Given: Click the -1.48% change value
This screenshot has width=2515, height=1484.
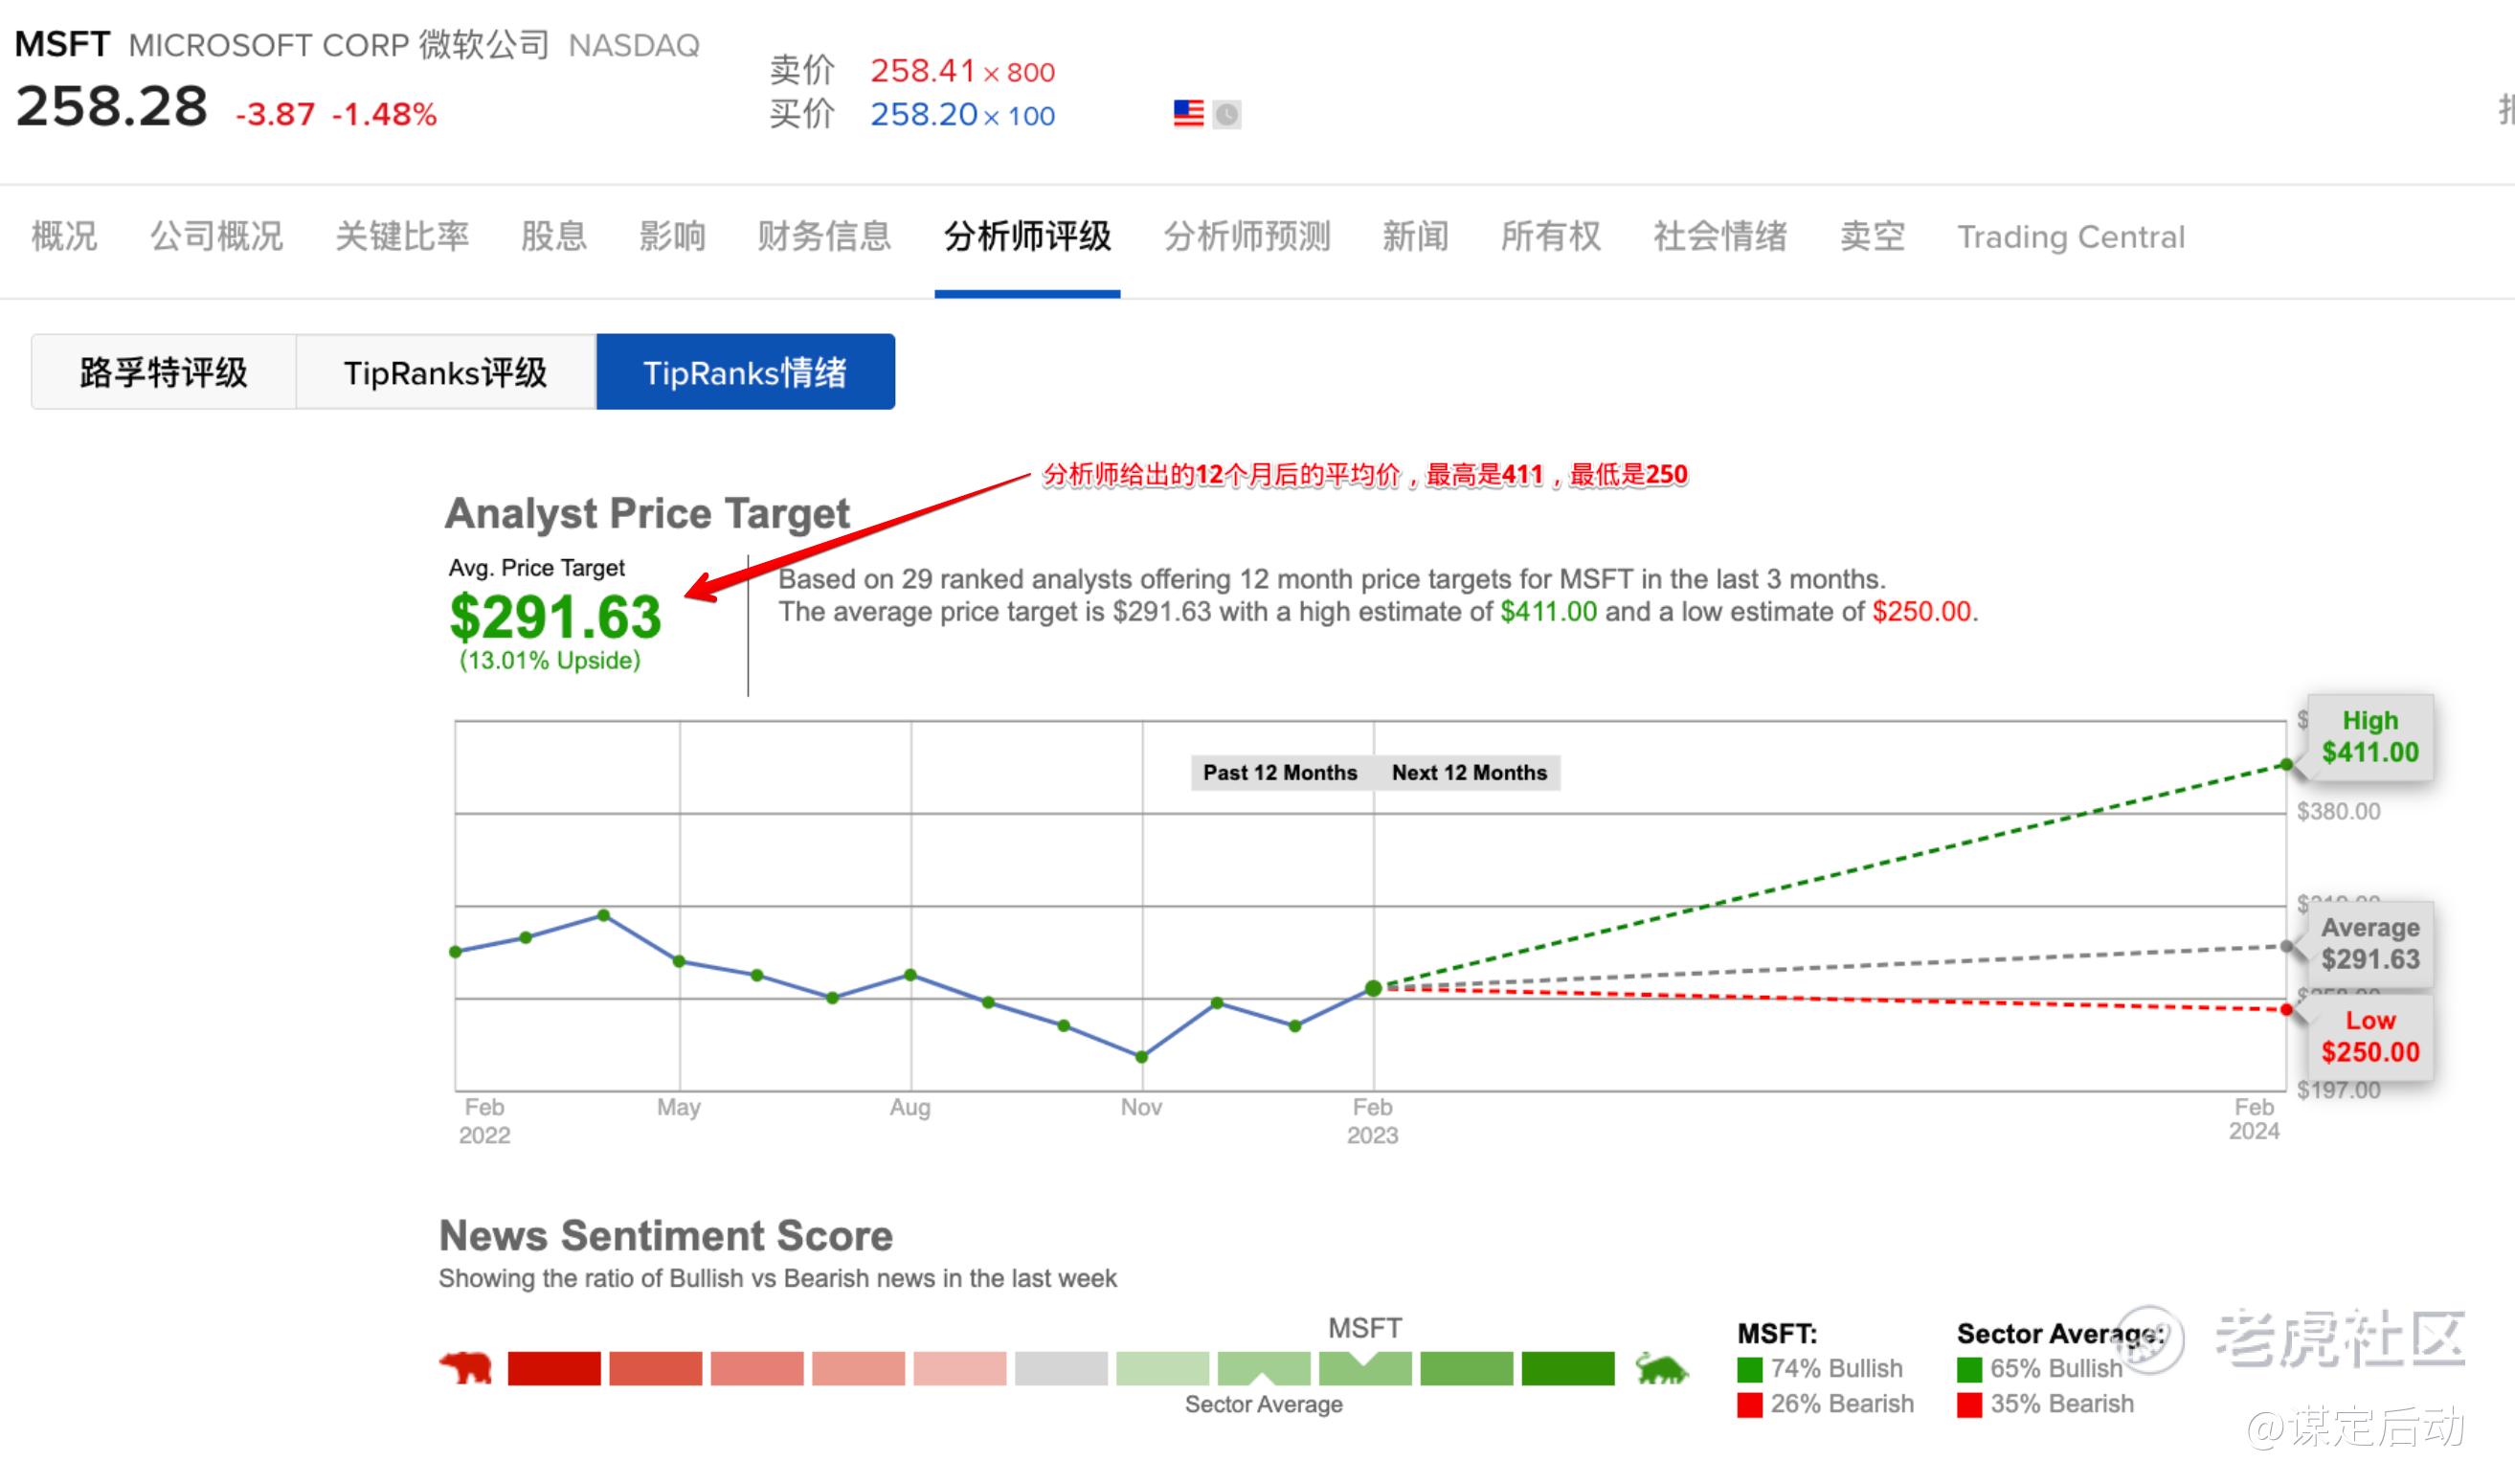Looking at the screenshot, I should pyautogui.click(x=384, y=115).
